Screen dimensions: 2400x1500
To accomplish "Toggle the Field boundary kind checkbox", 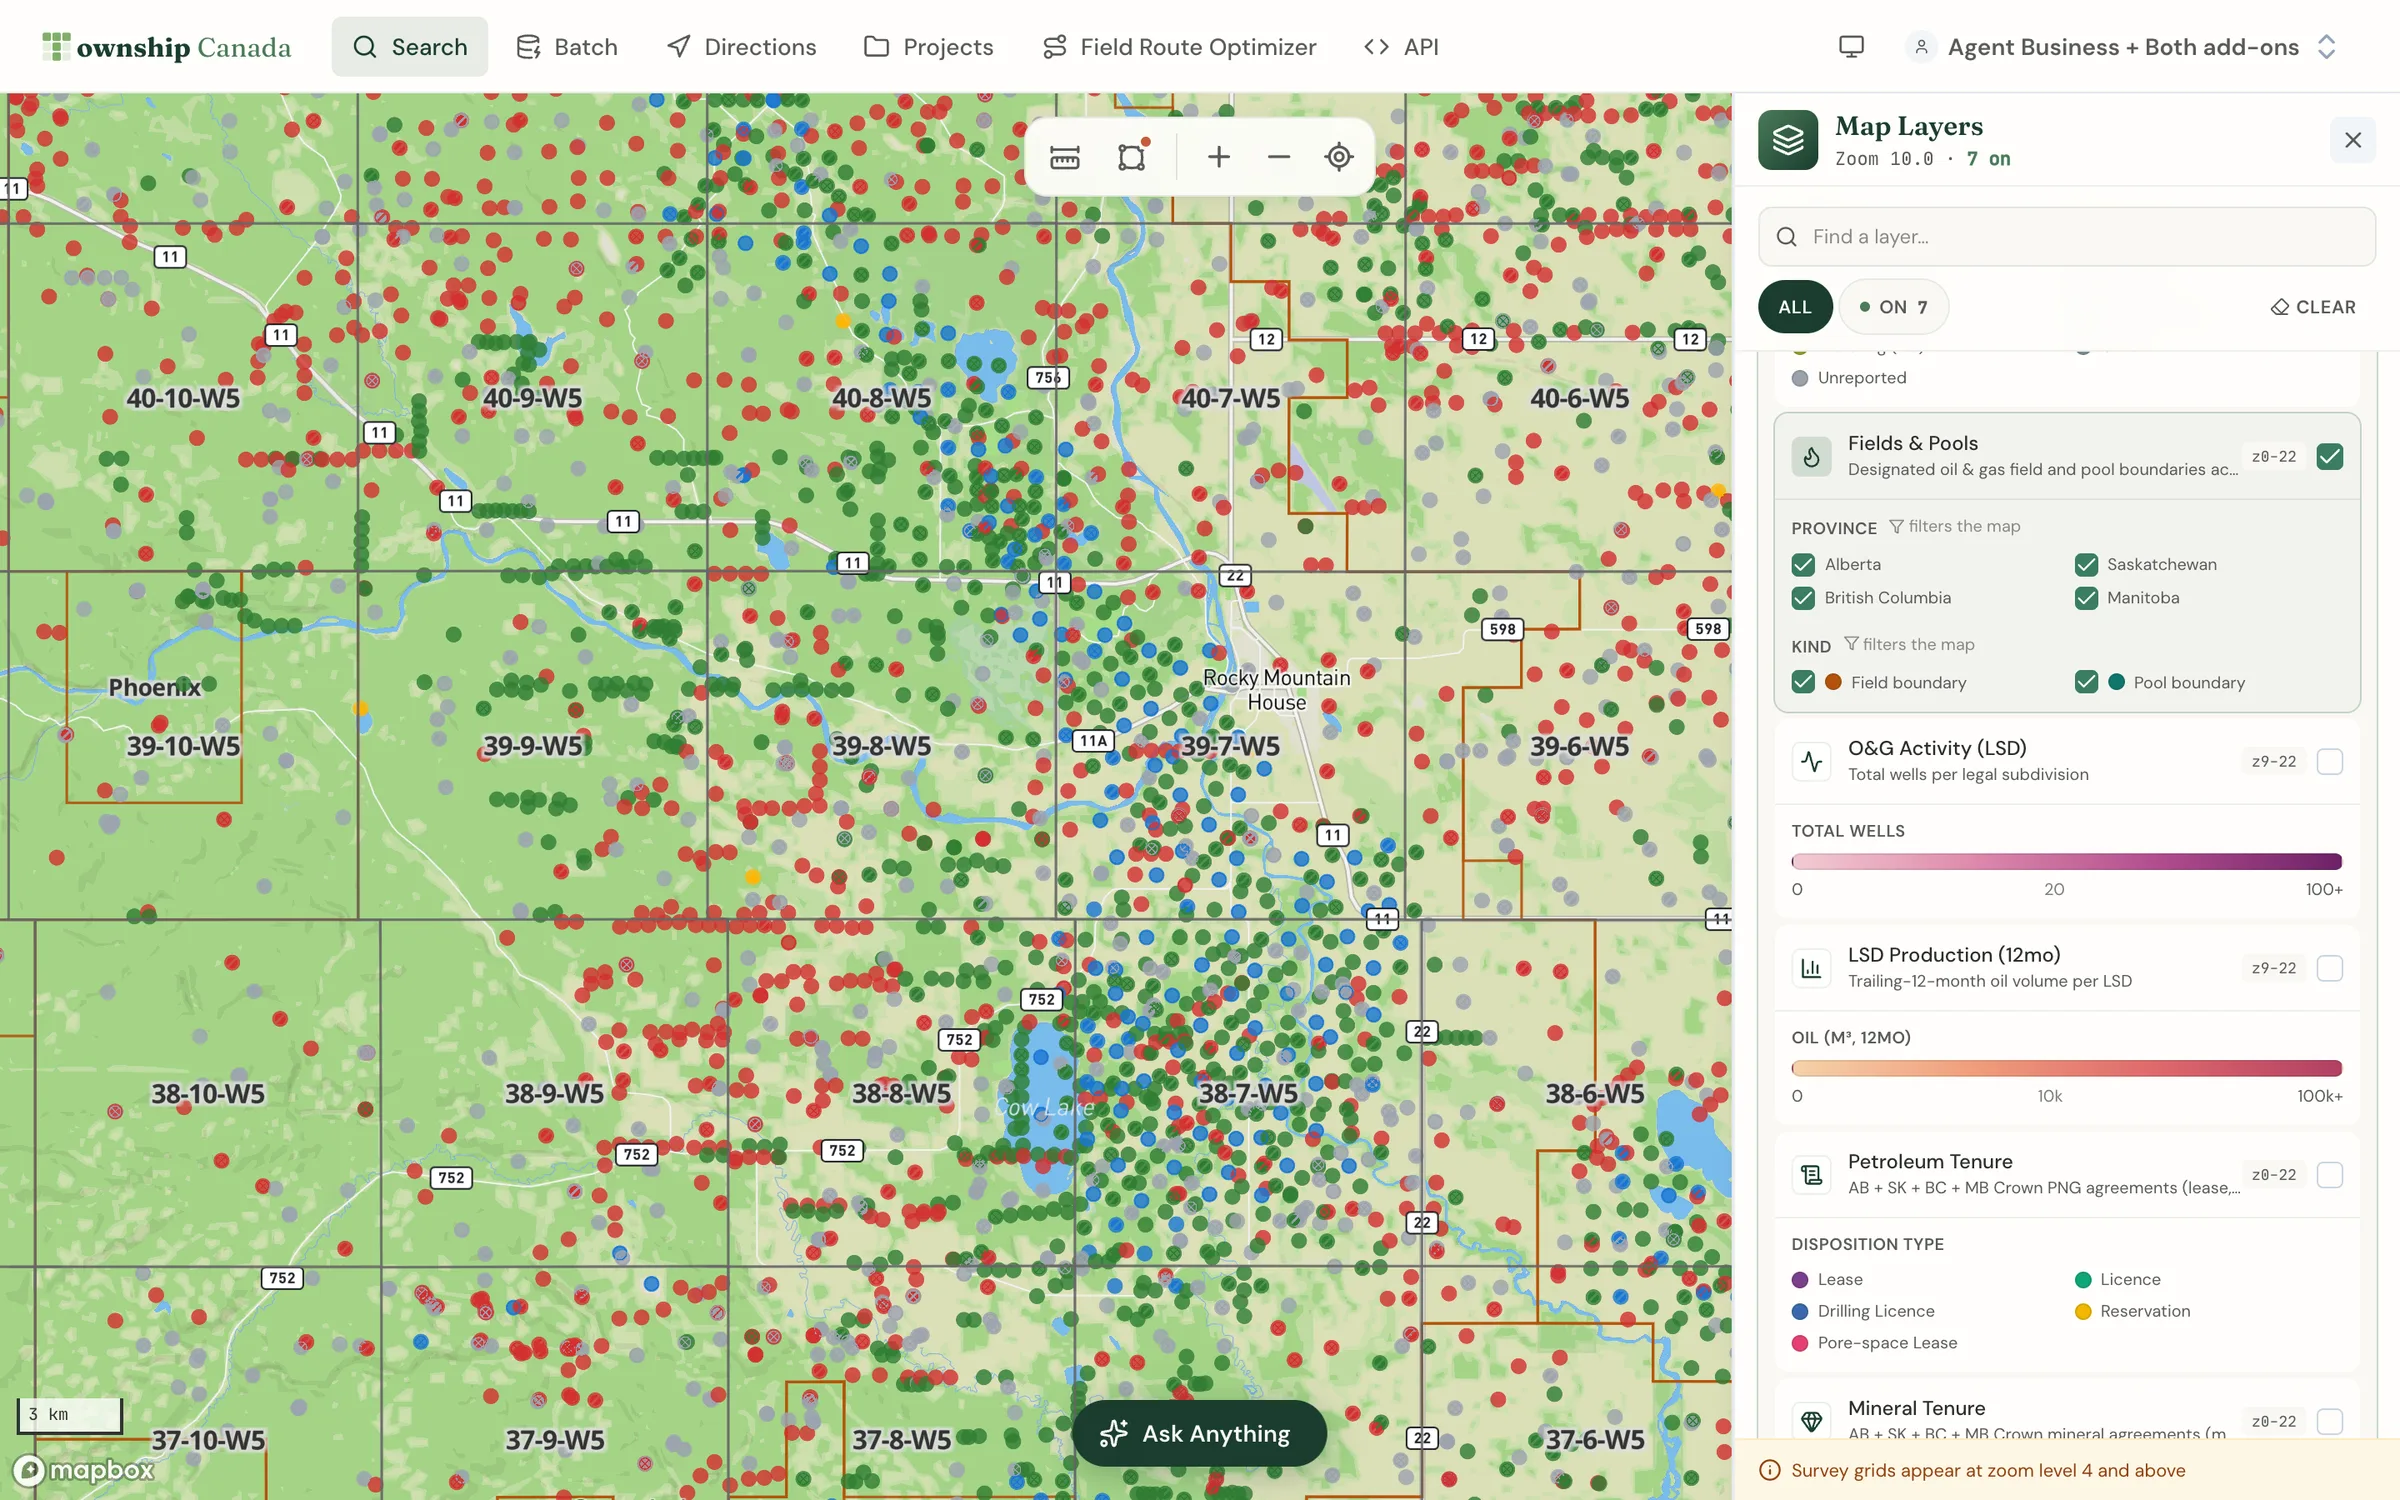I will point(1803,682).
